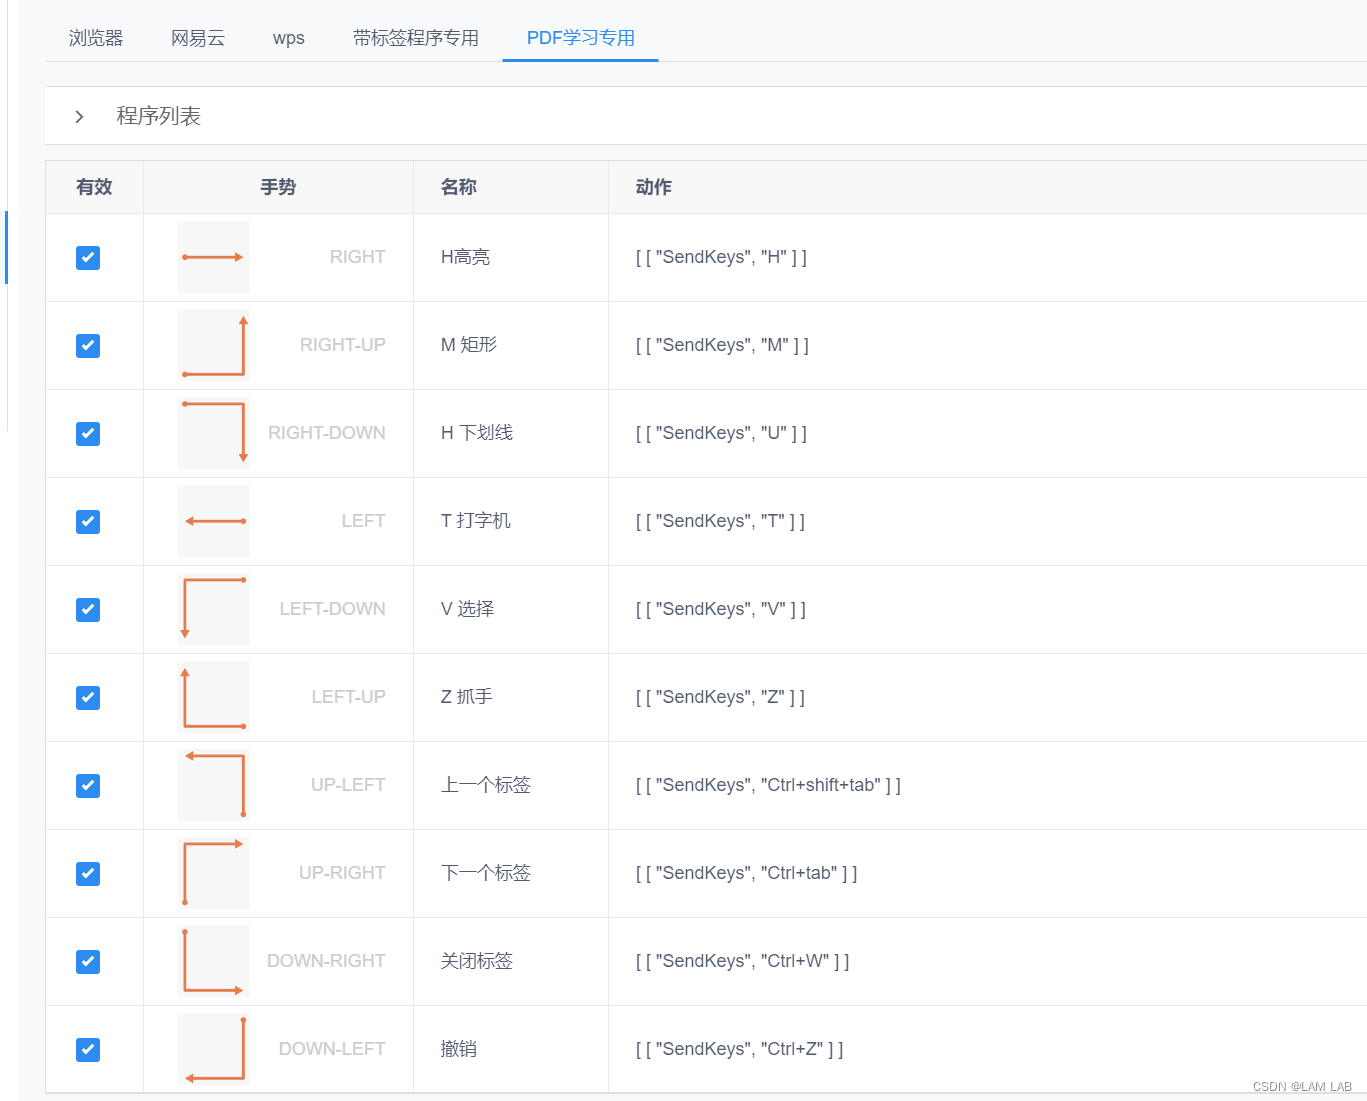This screenshot has width=1367, height=1101.
Task: Select the DOWN-LEFT gesture label
Action: tap(332, 1049)
